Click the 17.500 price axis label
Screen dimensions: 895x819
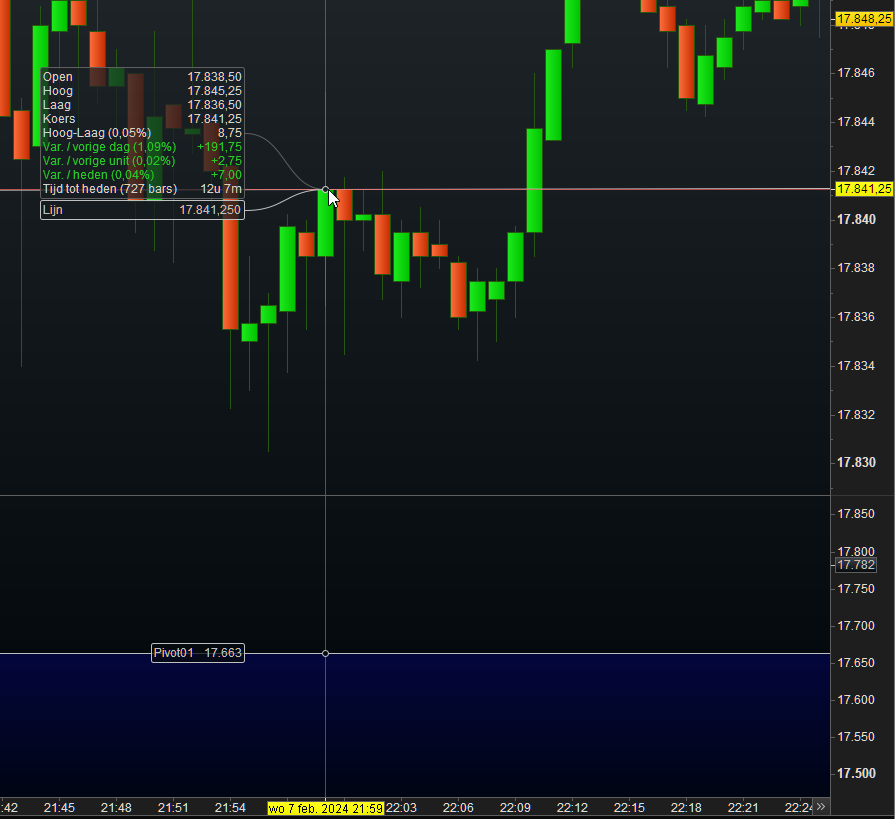[x=856, y=773]
